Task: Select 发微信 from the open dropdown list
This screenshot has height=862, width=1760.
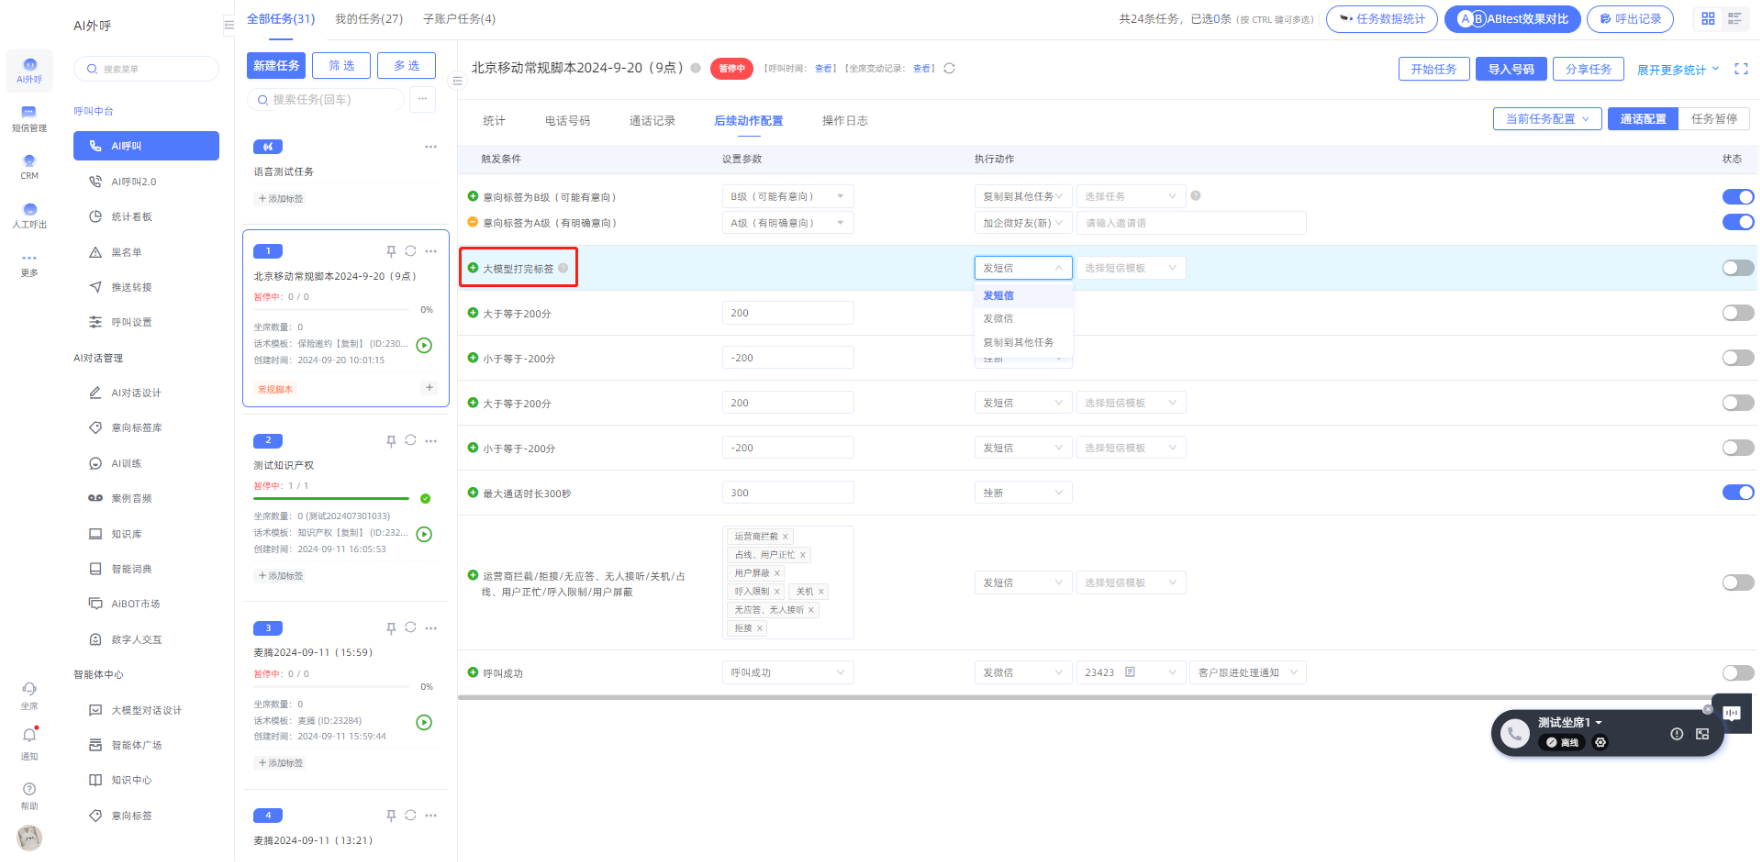Action: 998,319
